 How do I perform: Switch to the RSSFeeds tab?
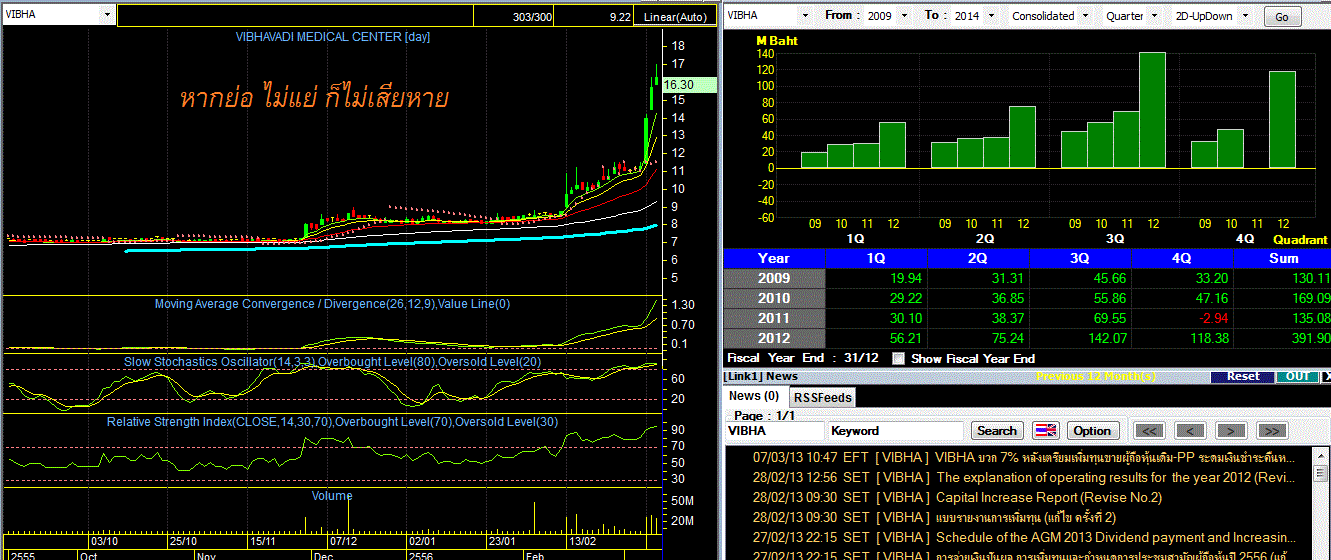(822, 397)
